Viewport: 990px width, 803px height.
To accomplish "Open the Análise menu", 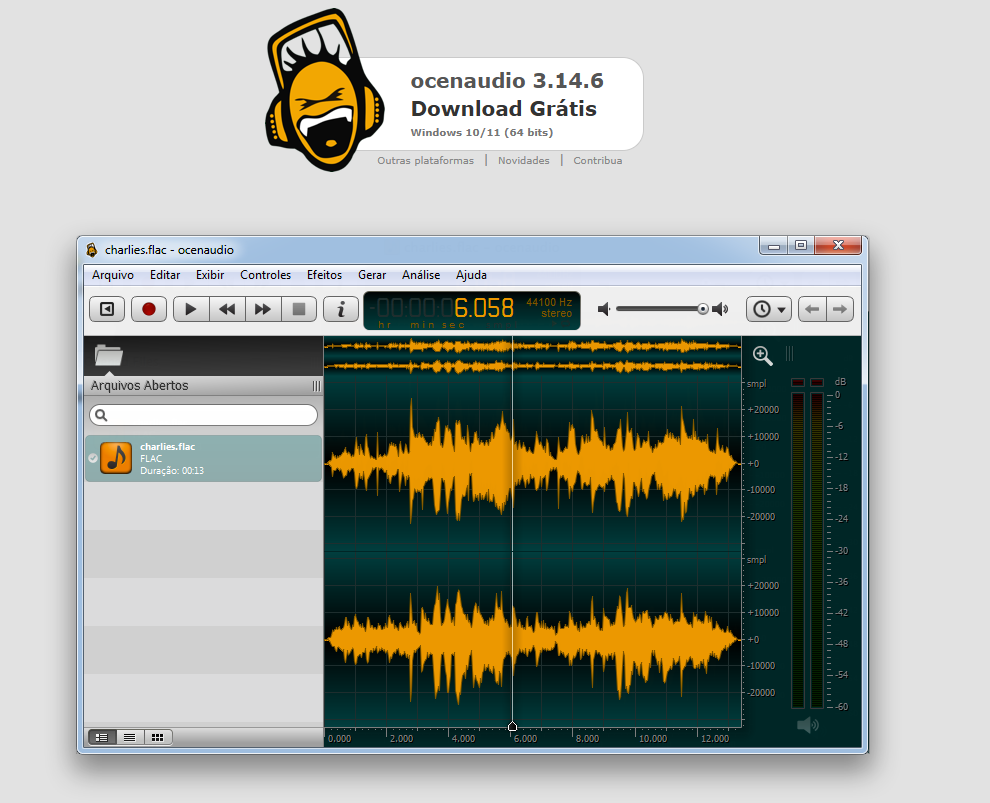I will tap(421, 275).
